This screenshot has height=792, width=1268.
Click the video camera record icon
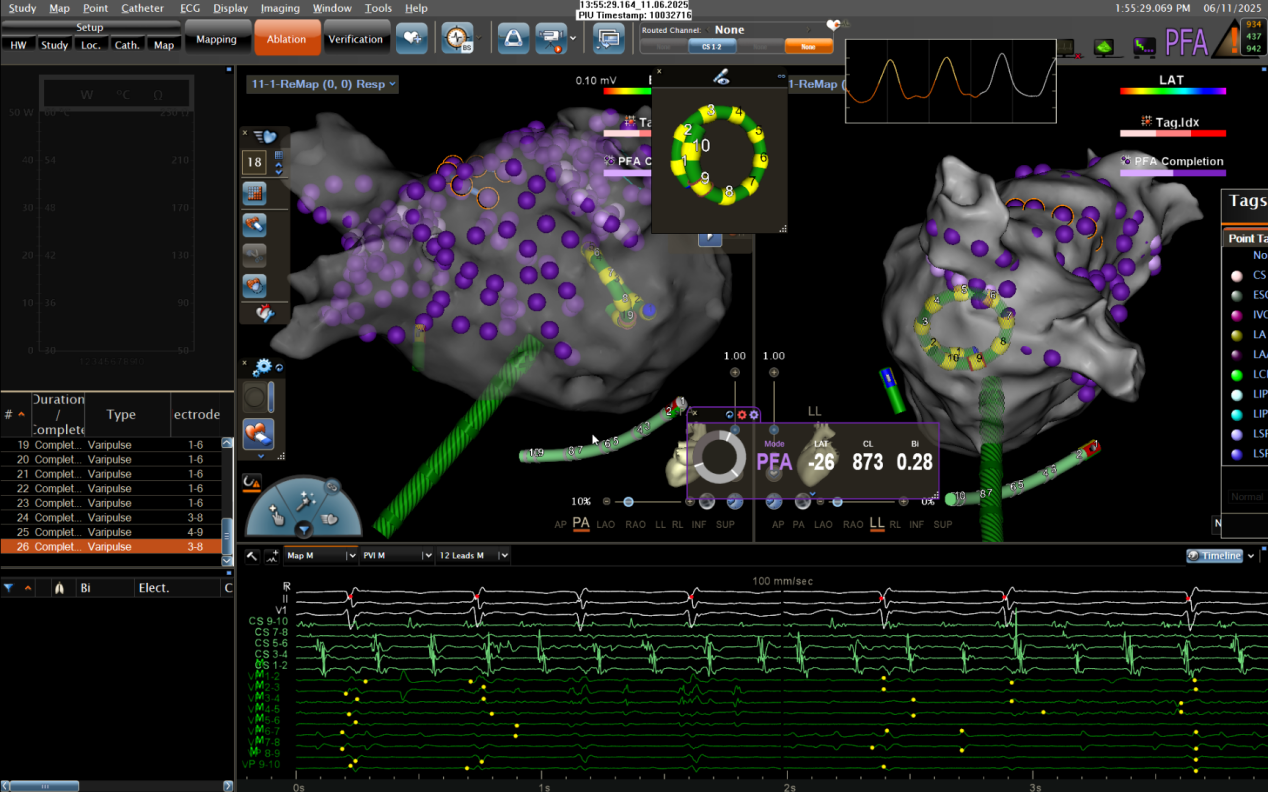pyautogui.click(x=550, y=39)
